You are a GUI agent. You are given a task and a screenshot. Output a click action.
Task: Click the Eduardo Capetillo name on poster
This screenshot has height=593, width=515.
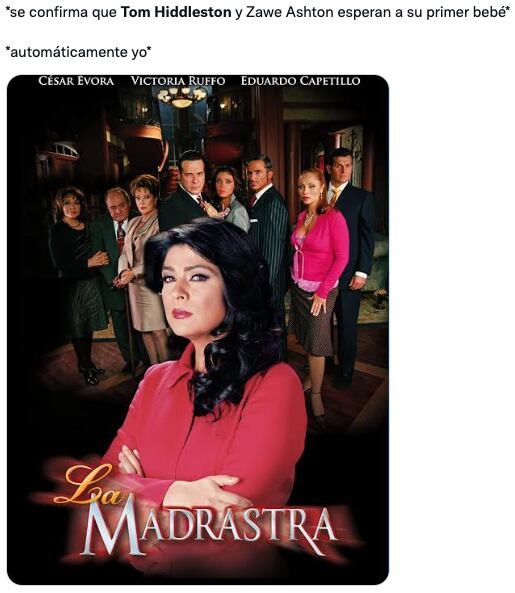point(301,81)
